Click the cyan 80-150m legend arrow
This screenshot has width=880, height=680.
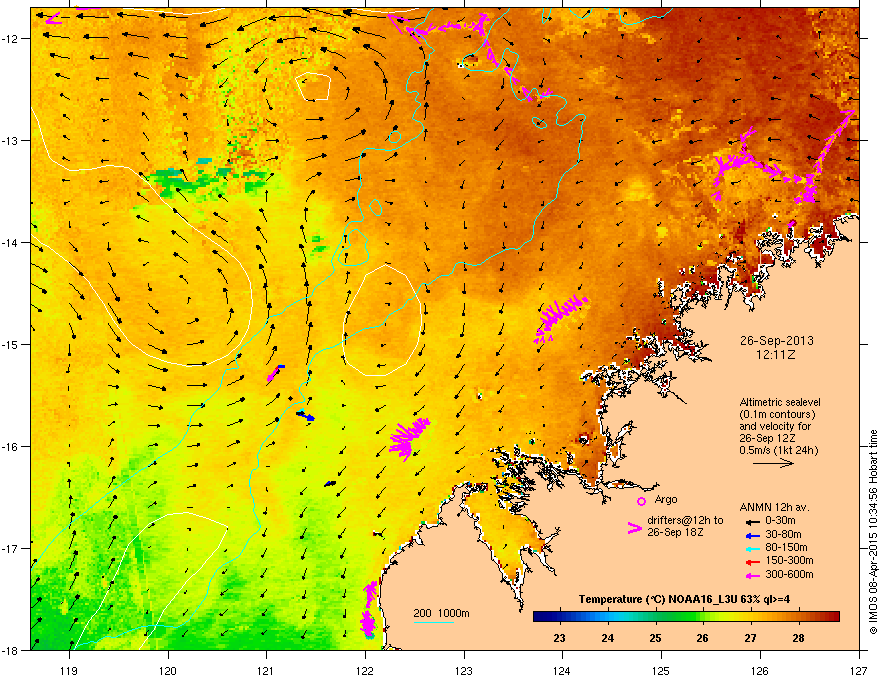coord(752,549)
